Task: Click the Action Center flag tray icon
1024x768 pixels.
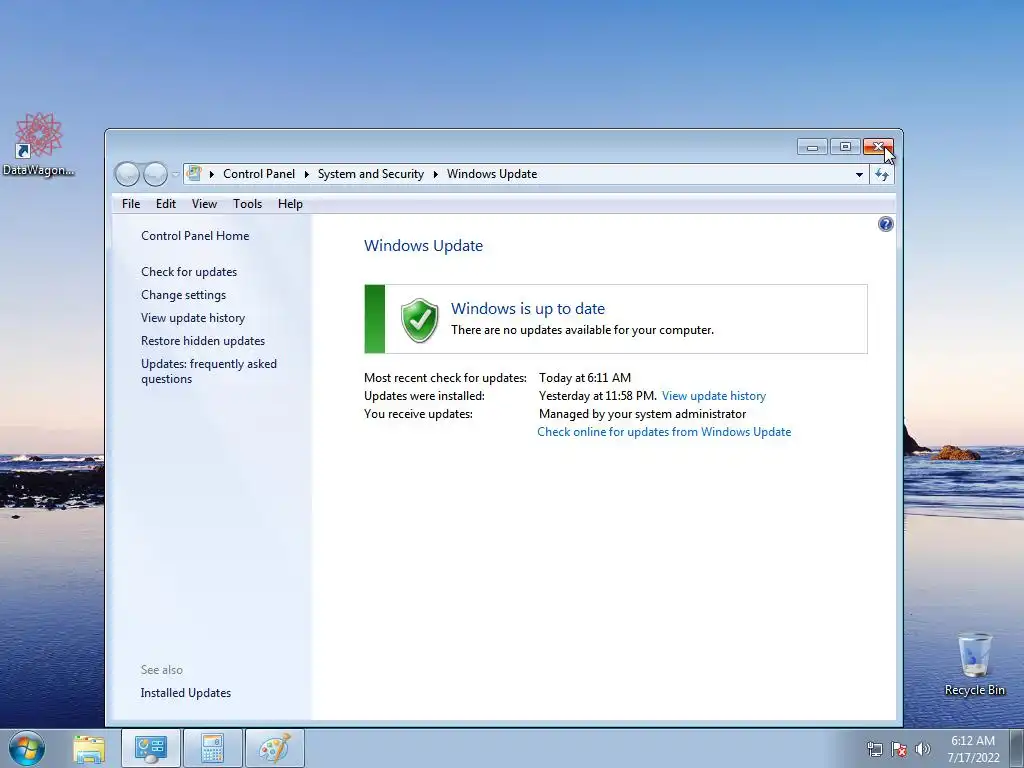Action: coord(899,749)
